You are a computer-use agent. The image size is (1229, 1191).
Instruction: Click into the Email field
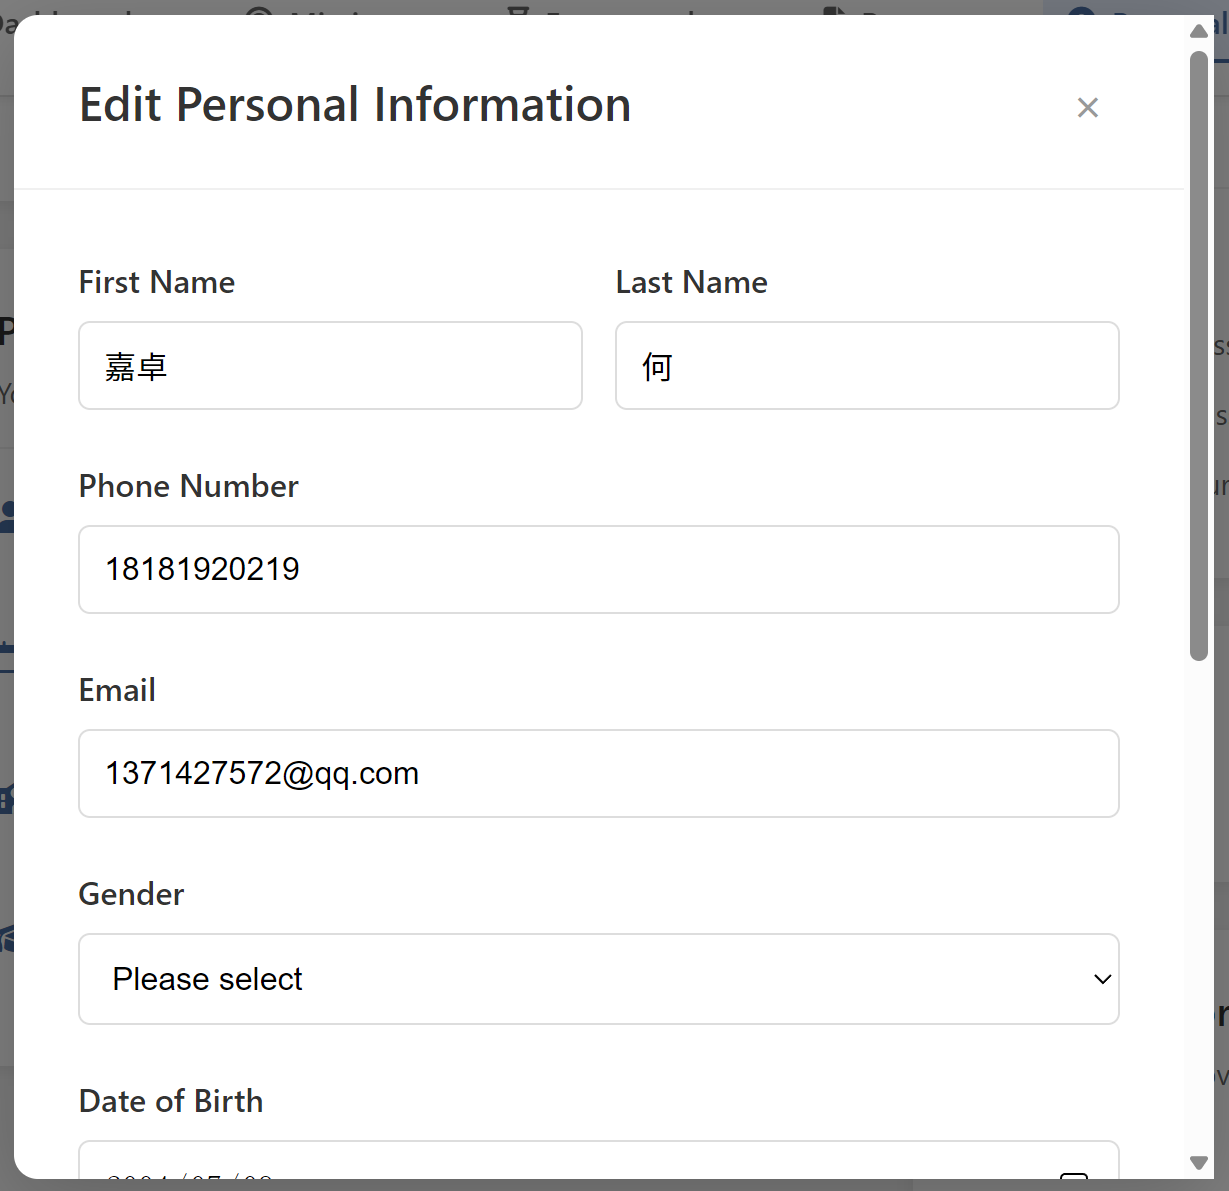599,773
